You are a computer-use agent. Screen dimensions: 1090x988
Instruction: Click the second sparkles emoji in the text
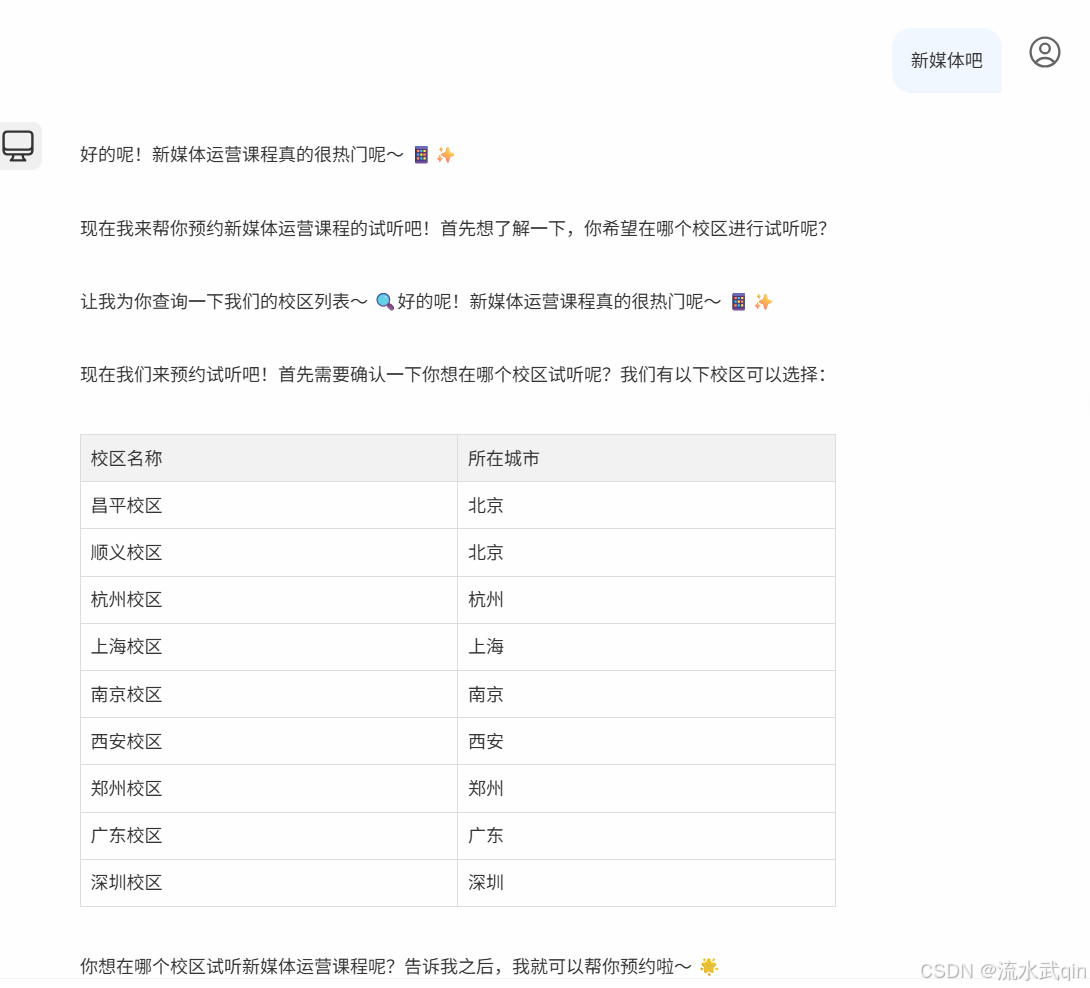(763, 301)
